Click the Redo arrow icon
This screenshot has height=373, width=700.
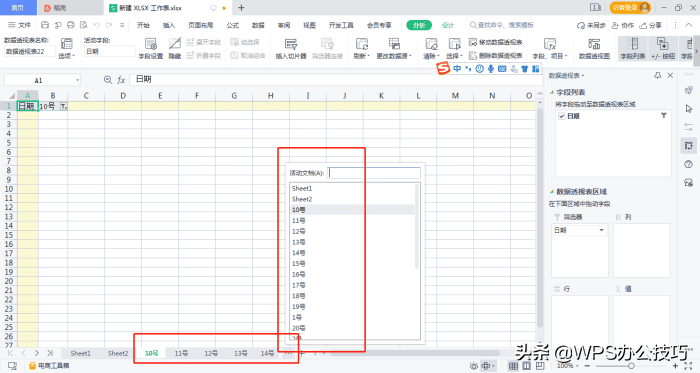tap(109, 25)
